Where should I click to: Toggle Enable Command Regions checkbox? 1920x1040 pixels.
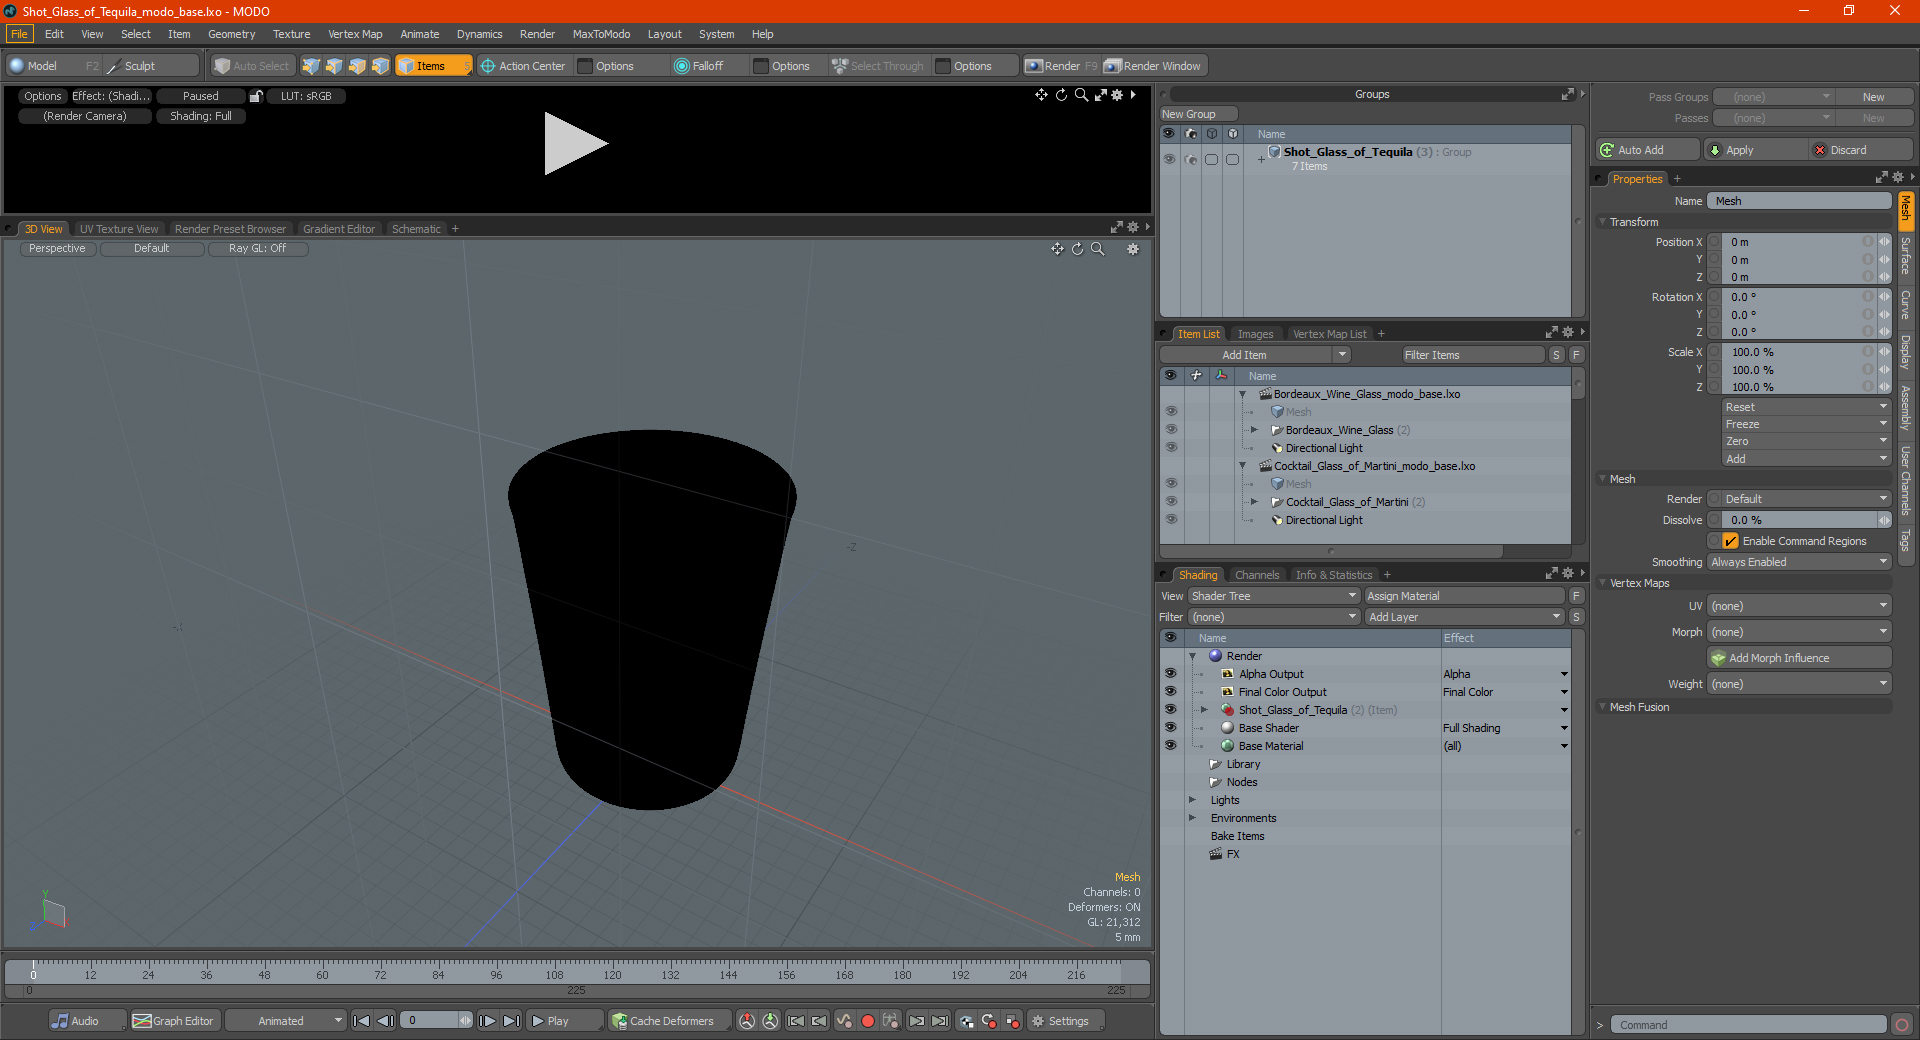(1730, 541)
